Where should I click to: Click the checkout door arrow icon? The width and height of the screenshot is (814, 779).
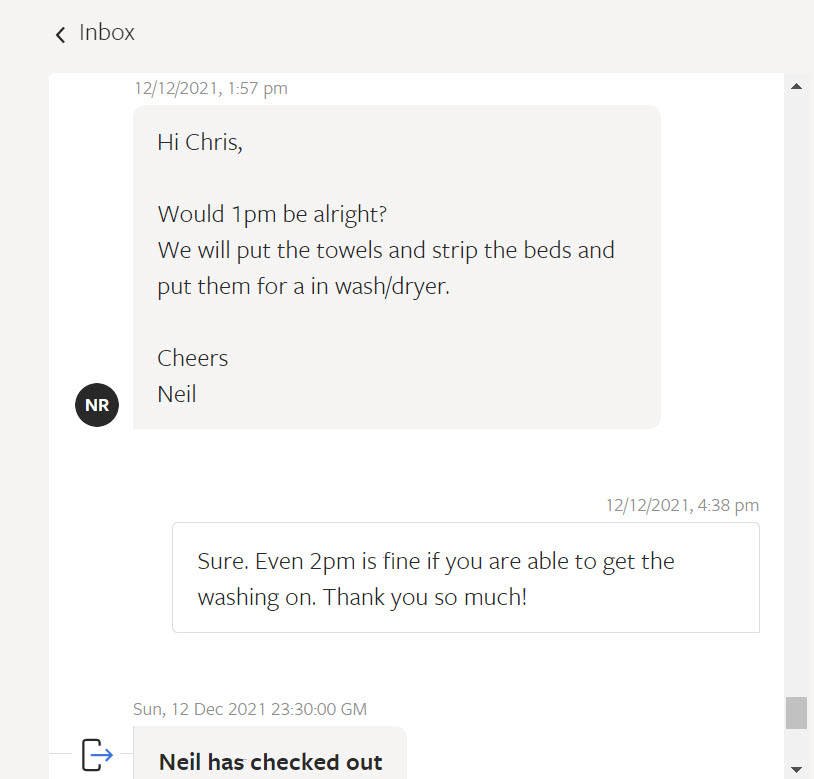click(x=97, y=754)
